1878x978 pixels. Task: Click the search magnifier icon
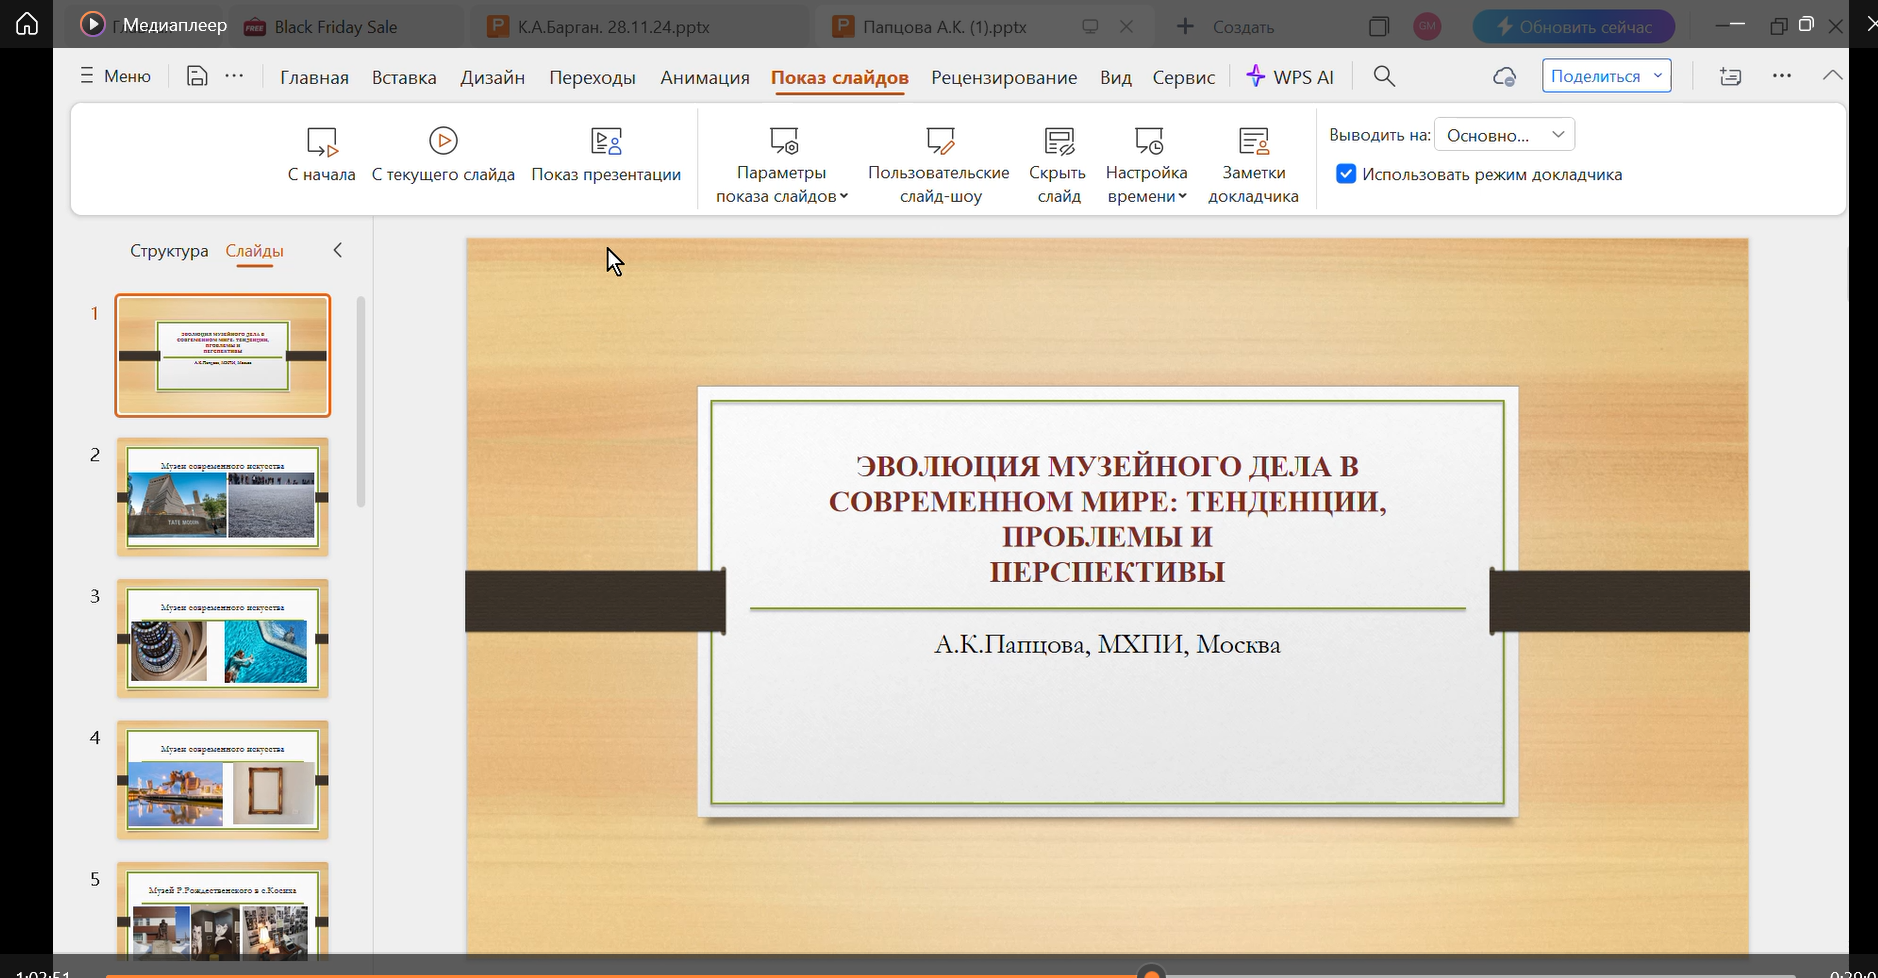tap(1384, 77)
